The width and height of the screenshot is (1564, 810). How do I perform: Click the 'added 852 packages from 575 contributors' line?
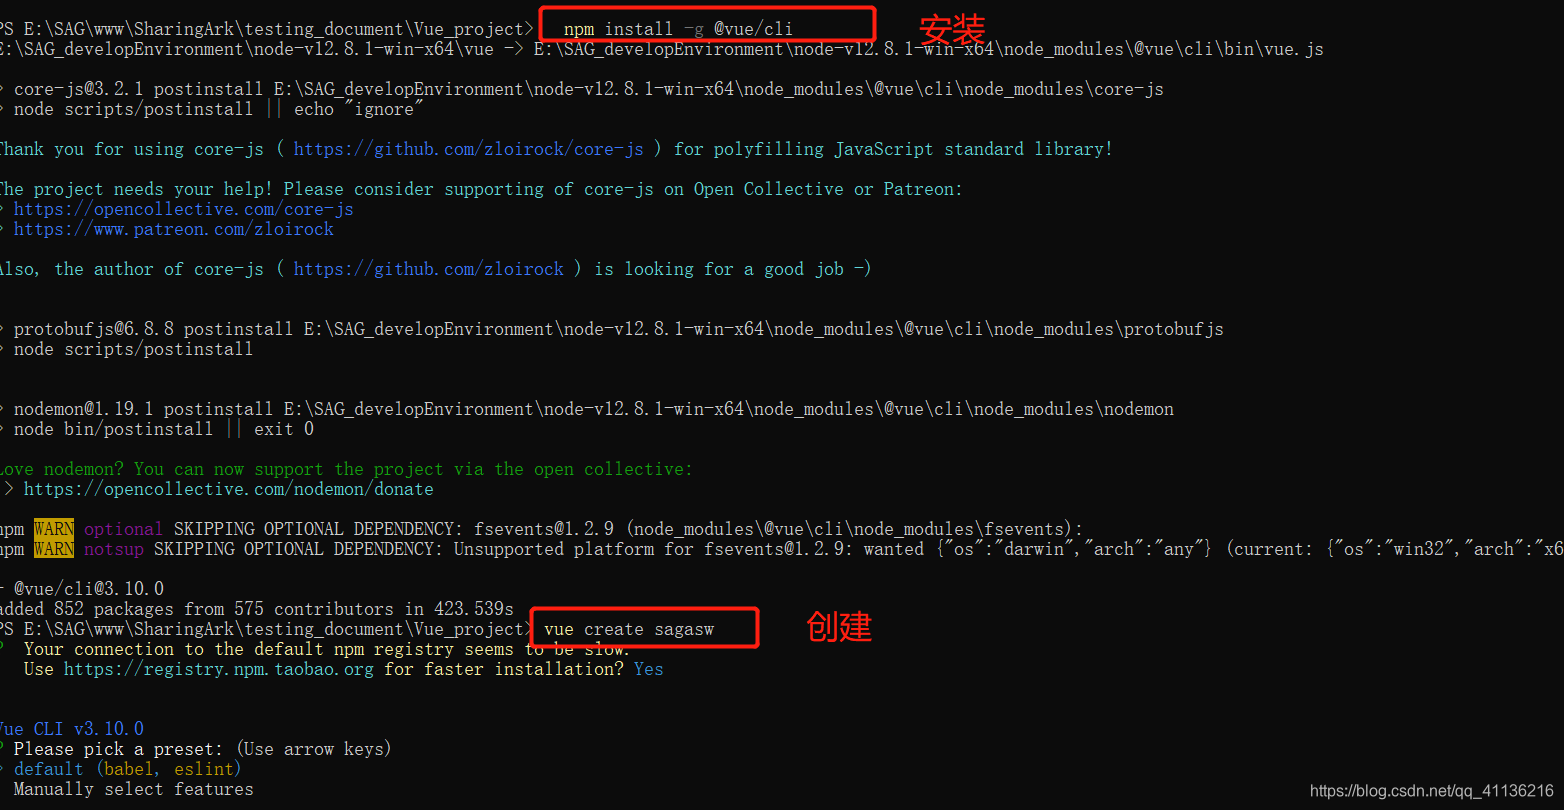(257, 609)
